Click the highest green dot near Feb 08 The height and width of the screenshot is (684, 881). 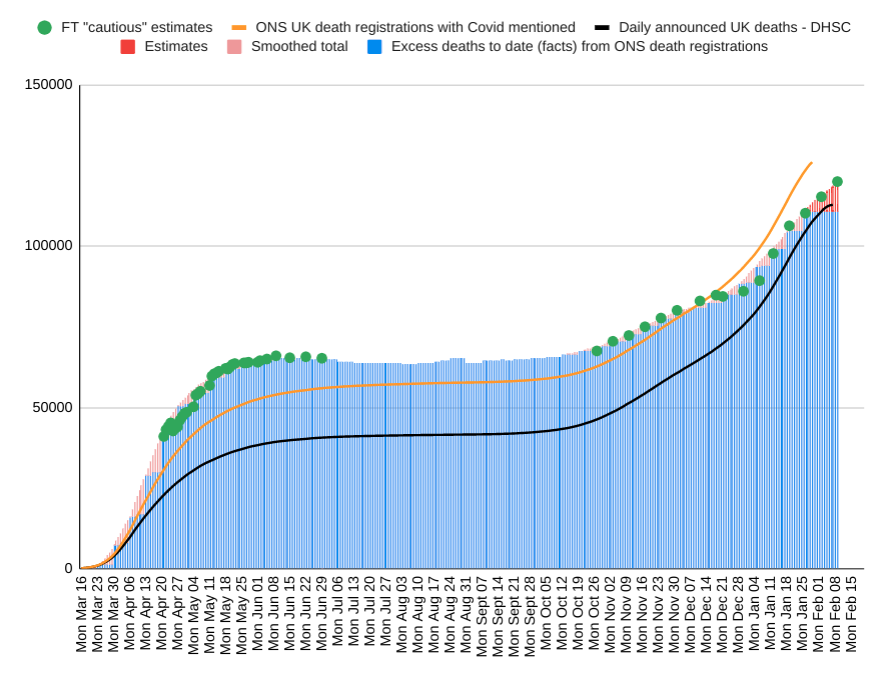click(x=836, y=181)
